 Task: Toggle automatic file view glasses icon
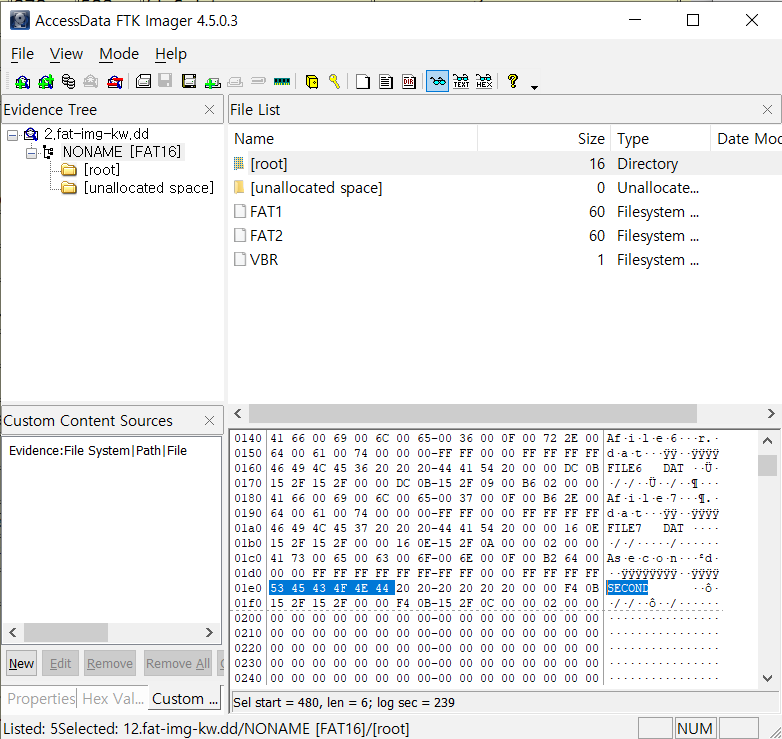[437, 81]
